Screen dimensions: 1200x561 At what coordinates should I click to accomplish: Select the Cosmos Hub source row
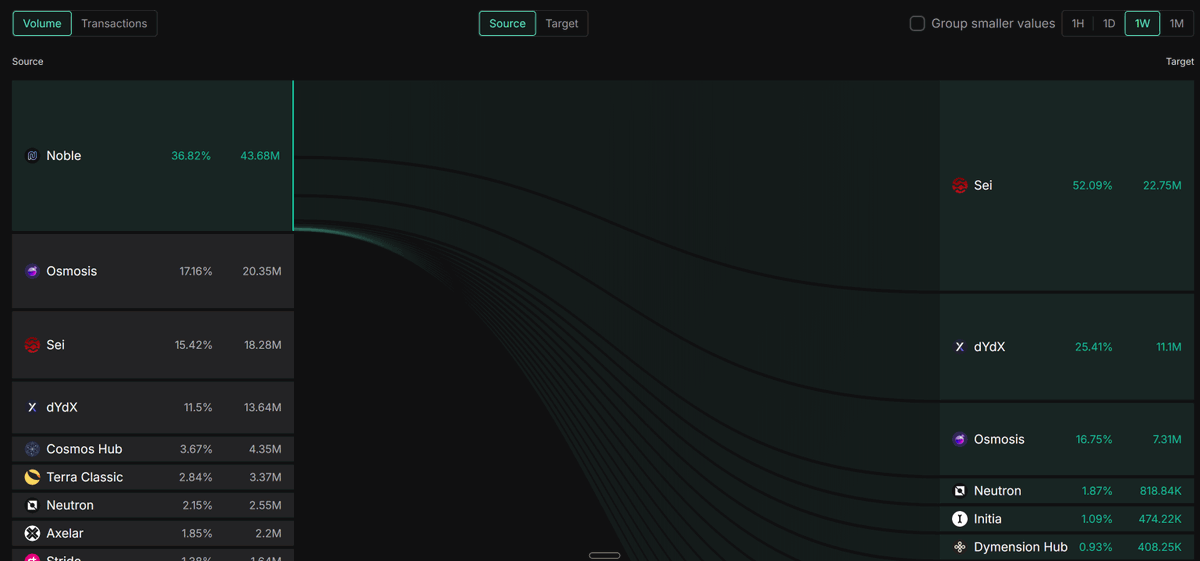coord(153,449)
